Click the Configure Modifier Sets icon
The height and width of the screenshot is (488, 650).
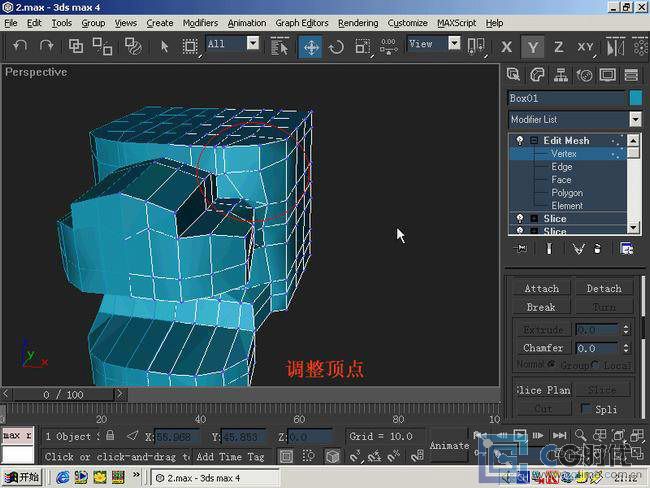point(626,248)
